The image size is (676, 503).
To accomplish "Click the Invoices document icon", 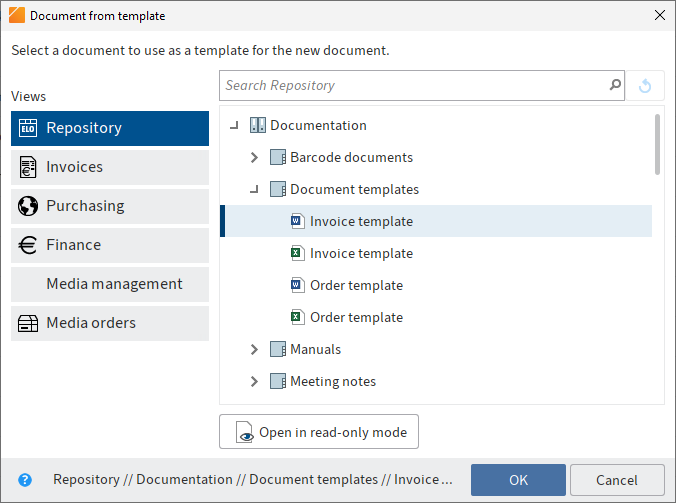I will [28, 167].
